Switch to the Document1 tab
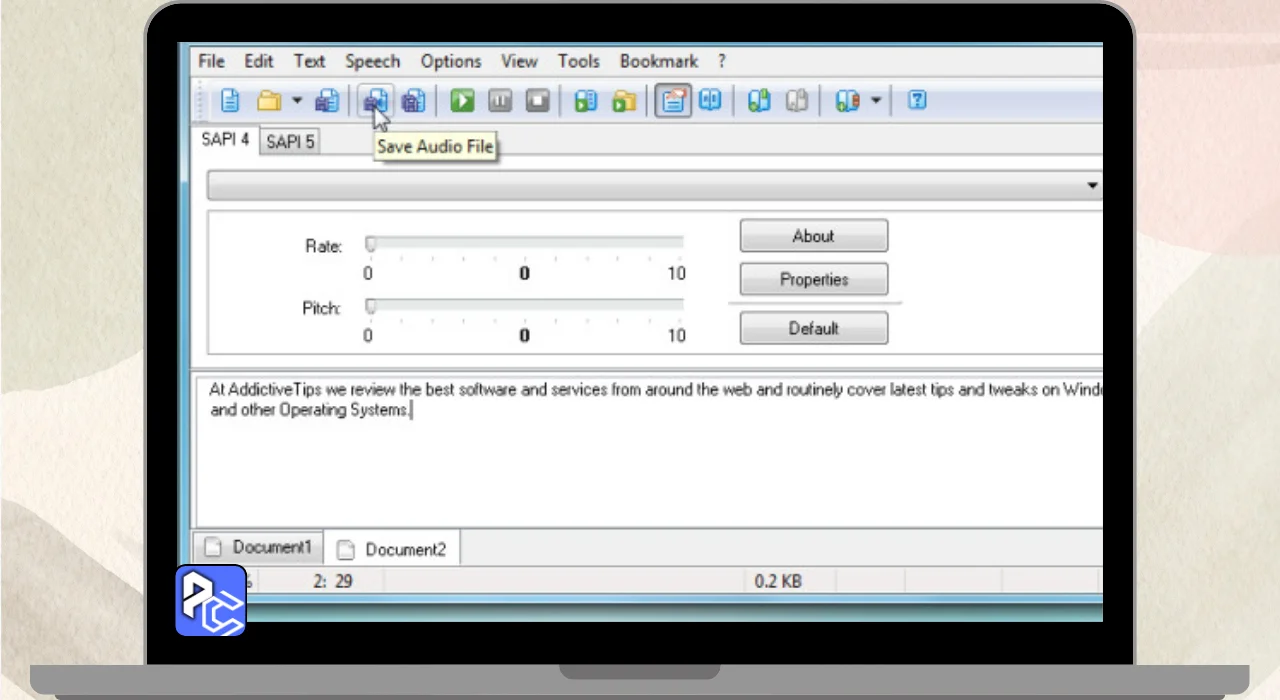This screenshot has width=1280, height=700. coord(258,547)
